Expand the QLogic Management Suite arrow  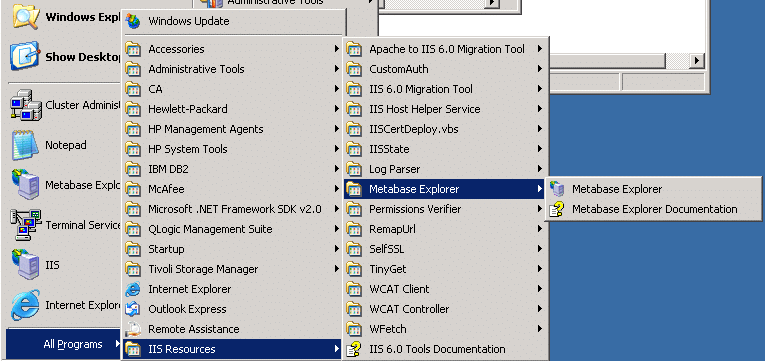tap(337, 229)
